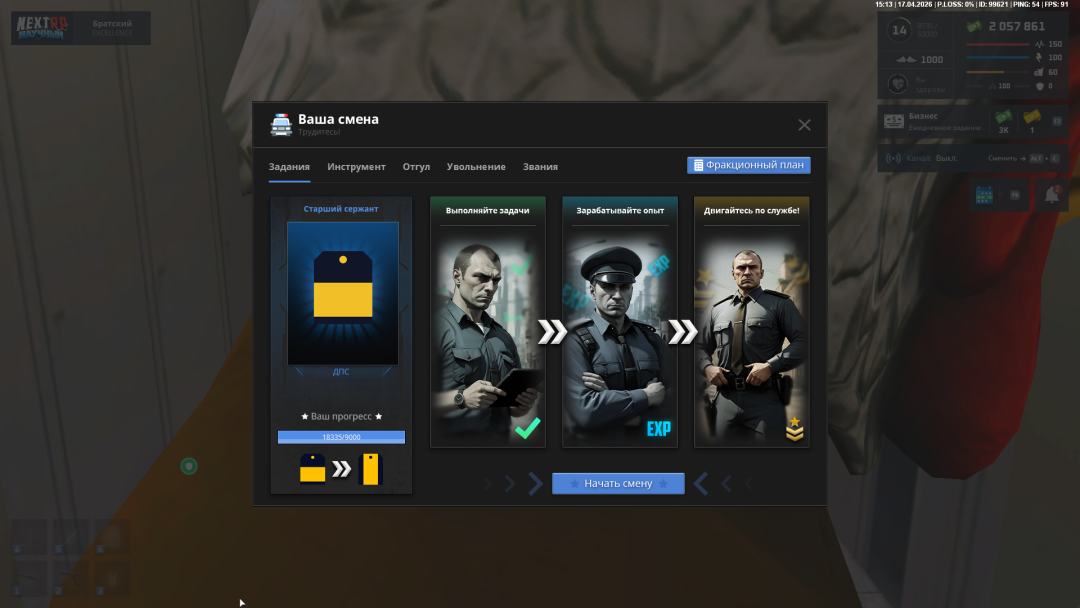Select the Зарабатывайте опыт card
The height and width of the screenshot is (608, 1080).
(x=619, y=322)
